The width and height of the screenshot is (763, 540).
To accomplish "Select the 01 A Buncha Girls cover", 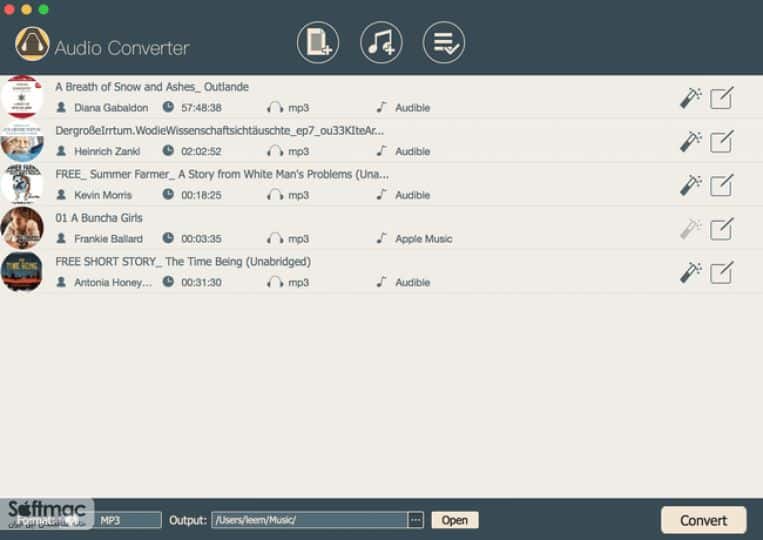I will click(x=21, y=228).
